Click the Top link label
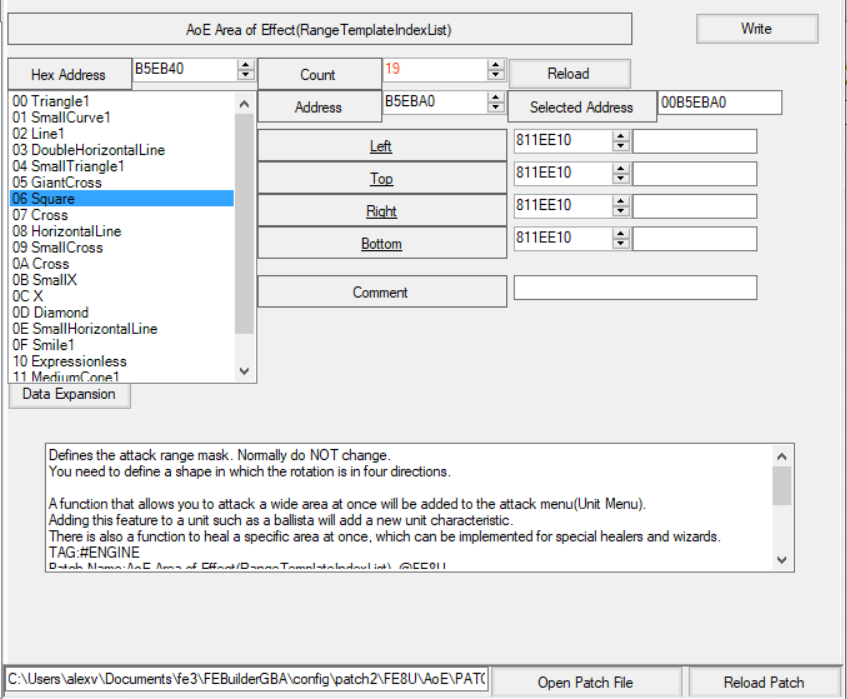This screenshot has height=699, width=847. tap(381, 179)
